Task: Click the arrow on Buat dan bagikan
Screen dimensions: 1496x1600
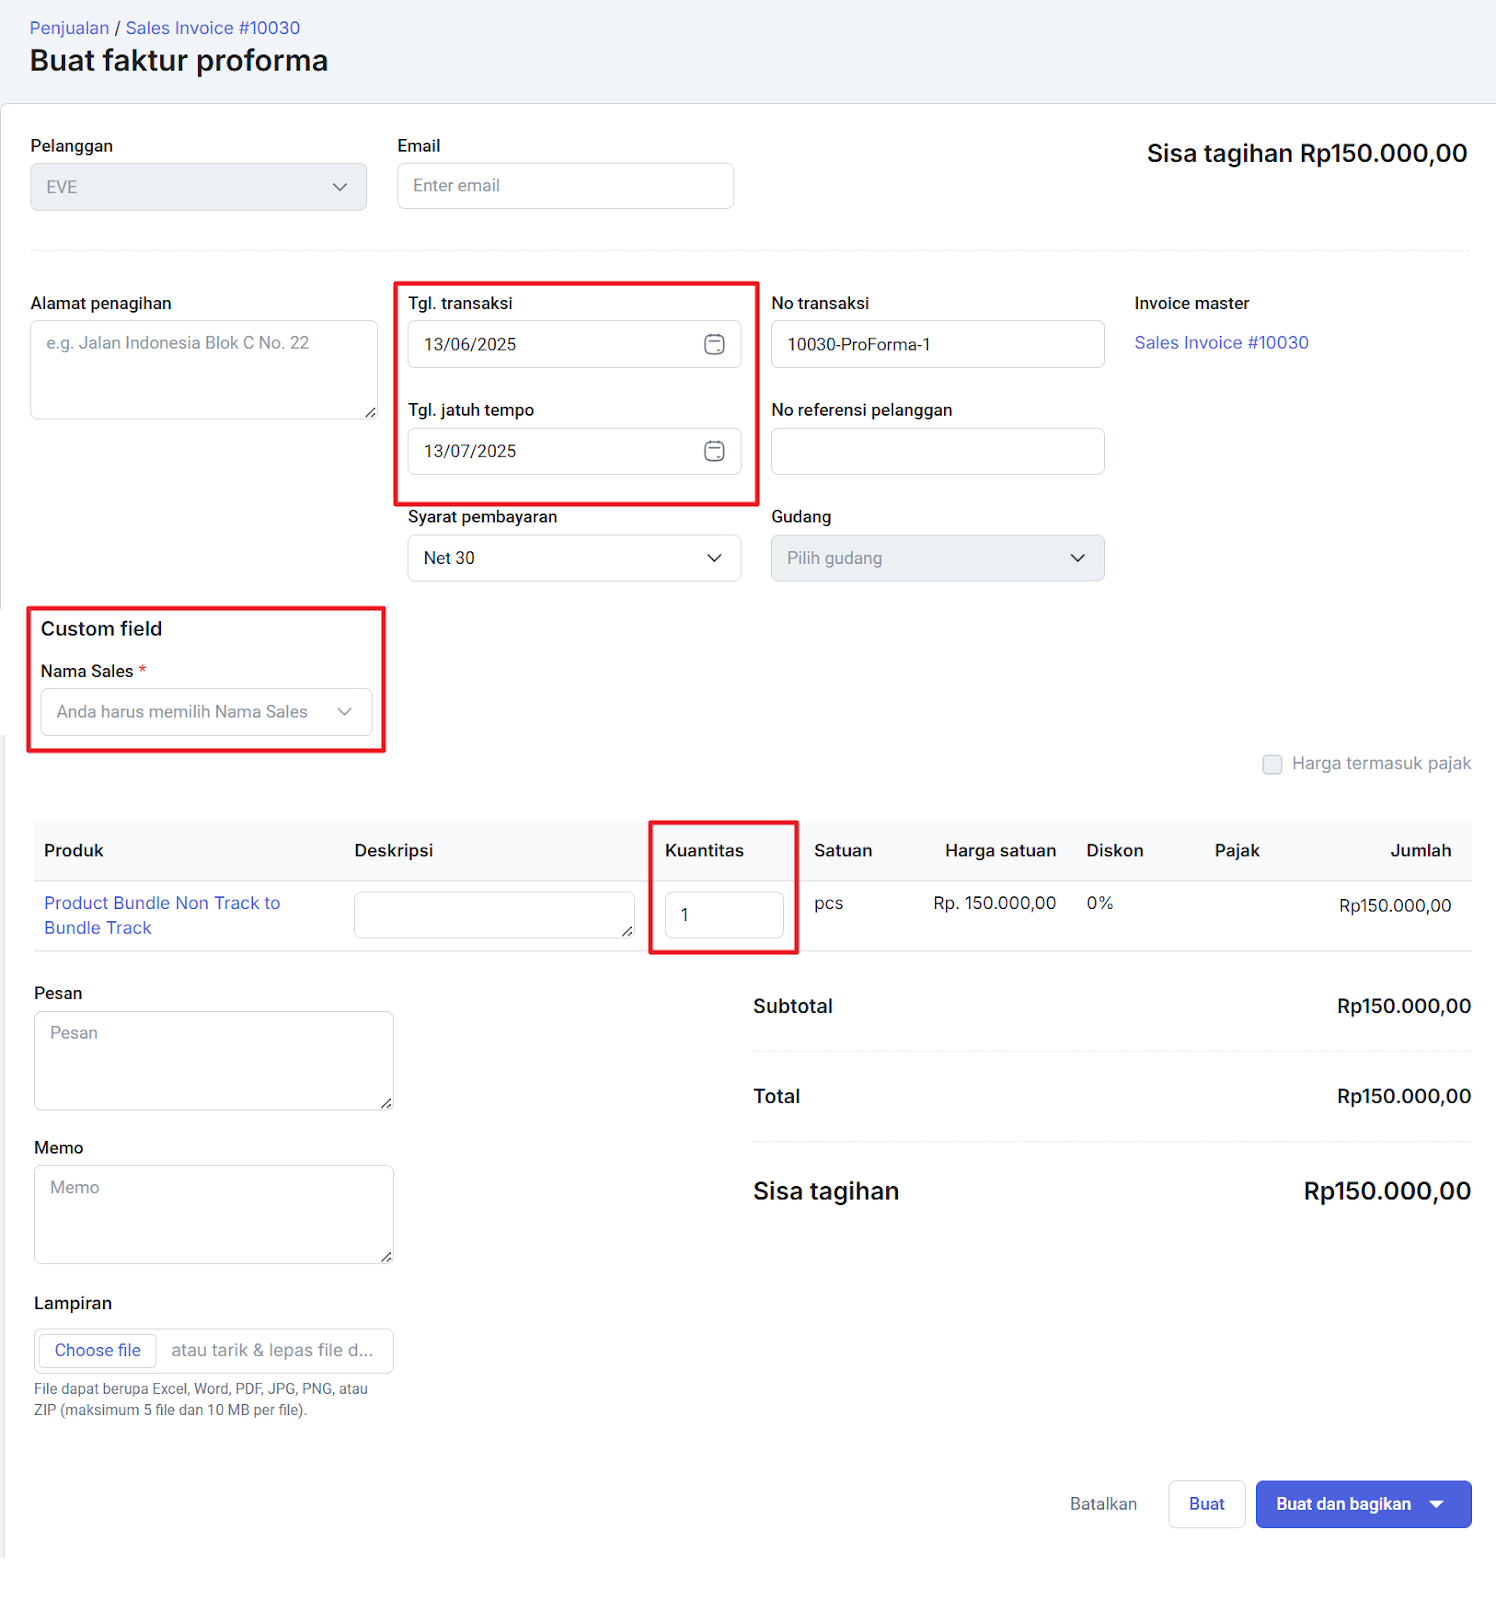Action: (x=1437, y=1504)
